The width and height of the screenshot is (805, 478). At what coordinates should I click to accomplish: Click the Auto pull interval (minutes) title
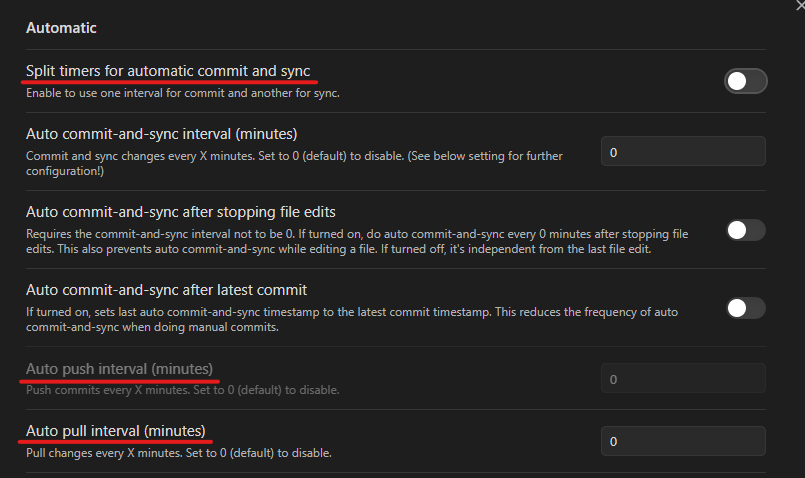116,431
